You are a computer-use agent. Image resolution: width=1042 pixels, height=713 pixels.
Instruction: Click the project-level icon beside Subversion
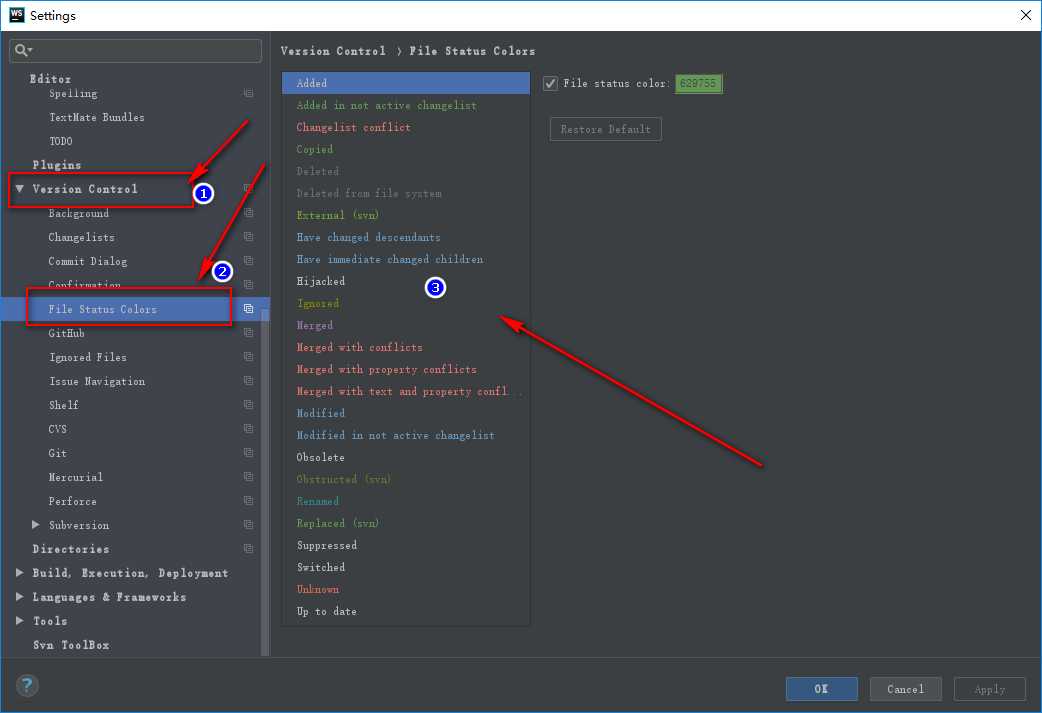click(x=249, y=525)
